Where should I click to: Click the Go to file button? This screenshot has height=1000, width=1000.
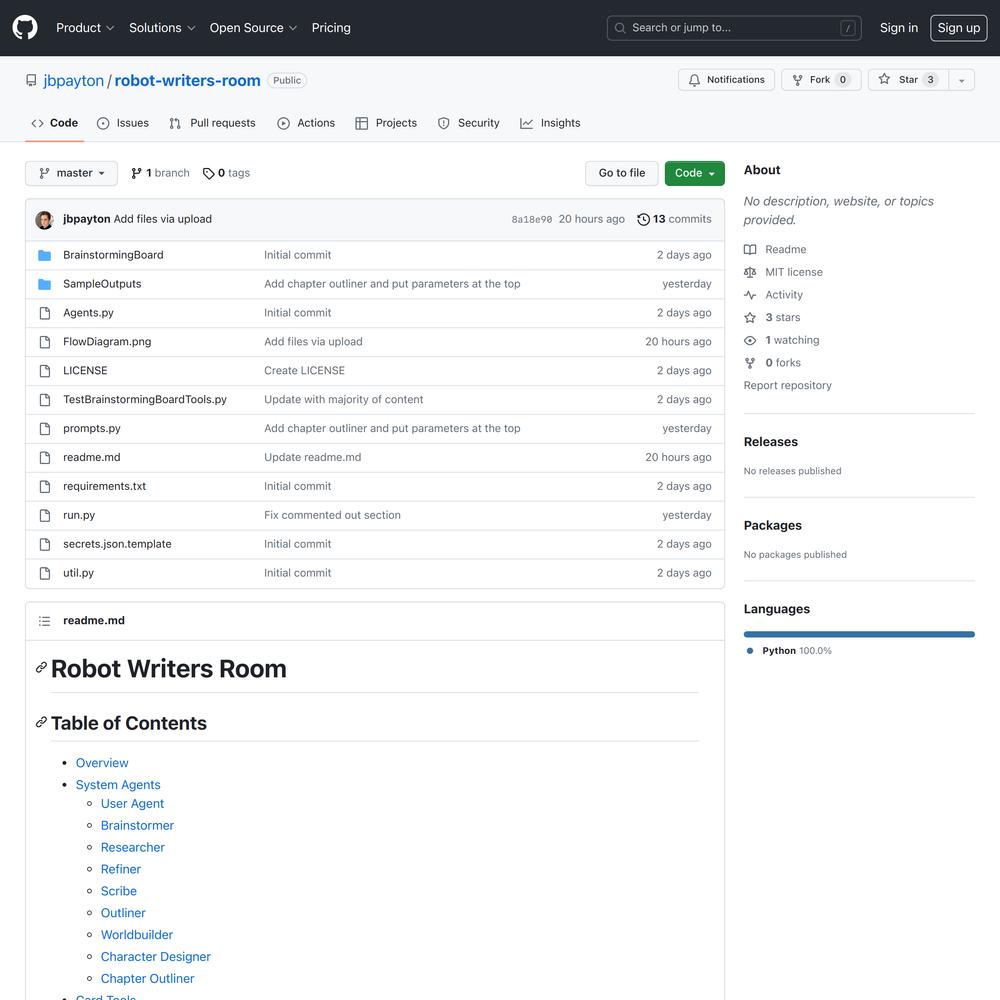coord(622,173)
